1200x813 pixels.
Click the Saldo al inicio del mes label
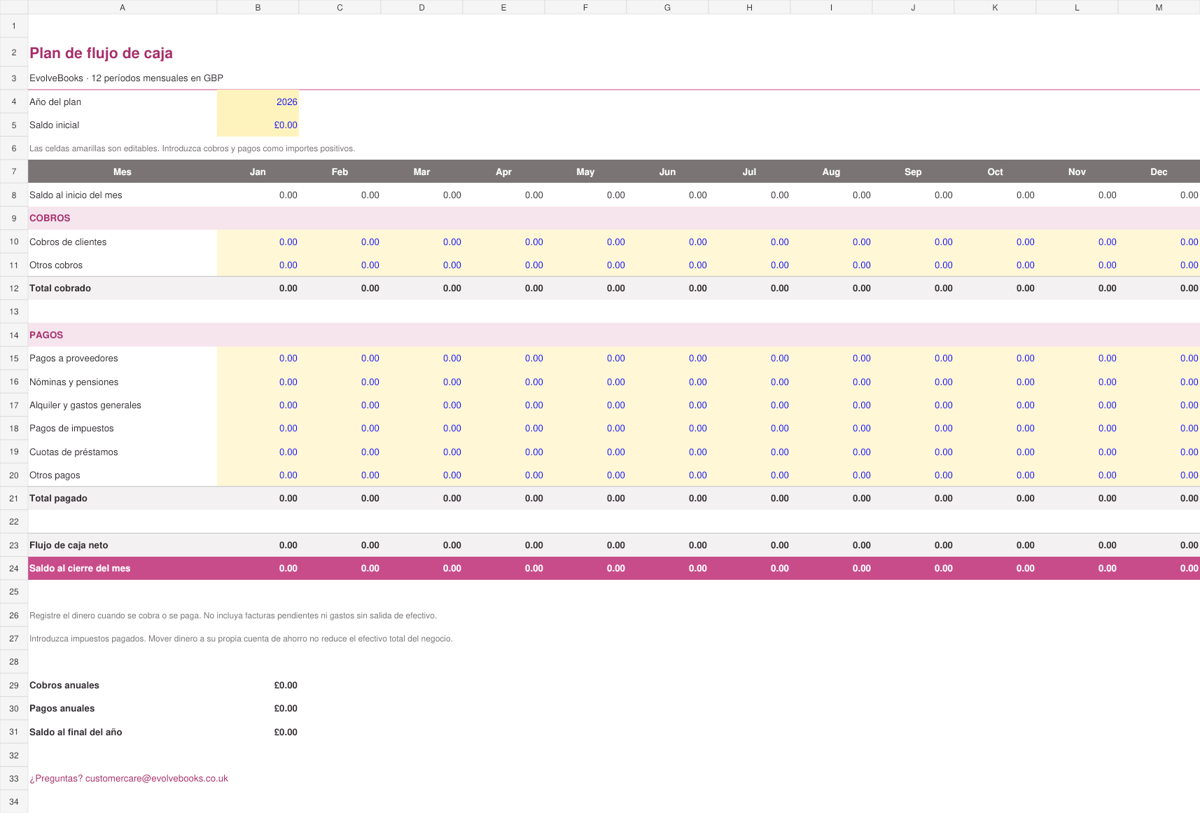point(76,195)
